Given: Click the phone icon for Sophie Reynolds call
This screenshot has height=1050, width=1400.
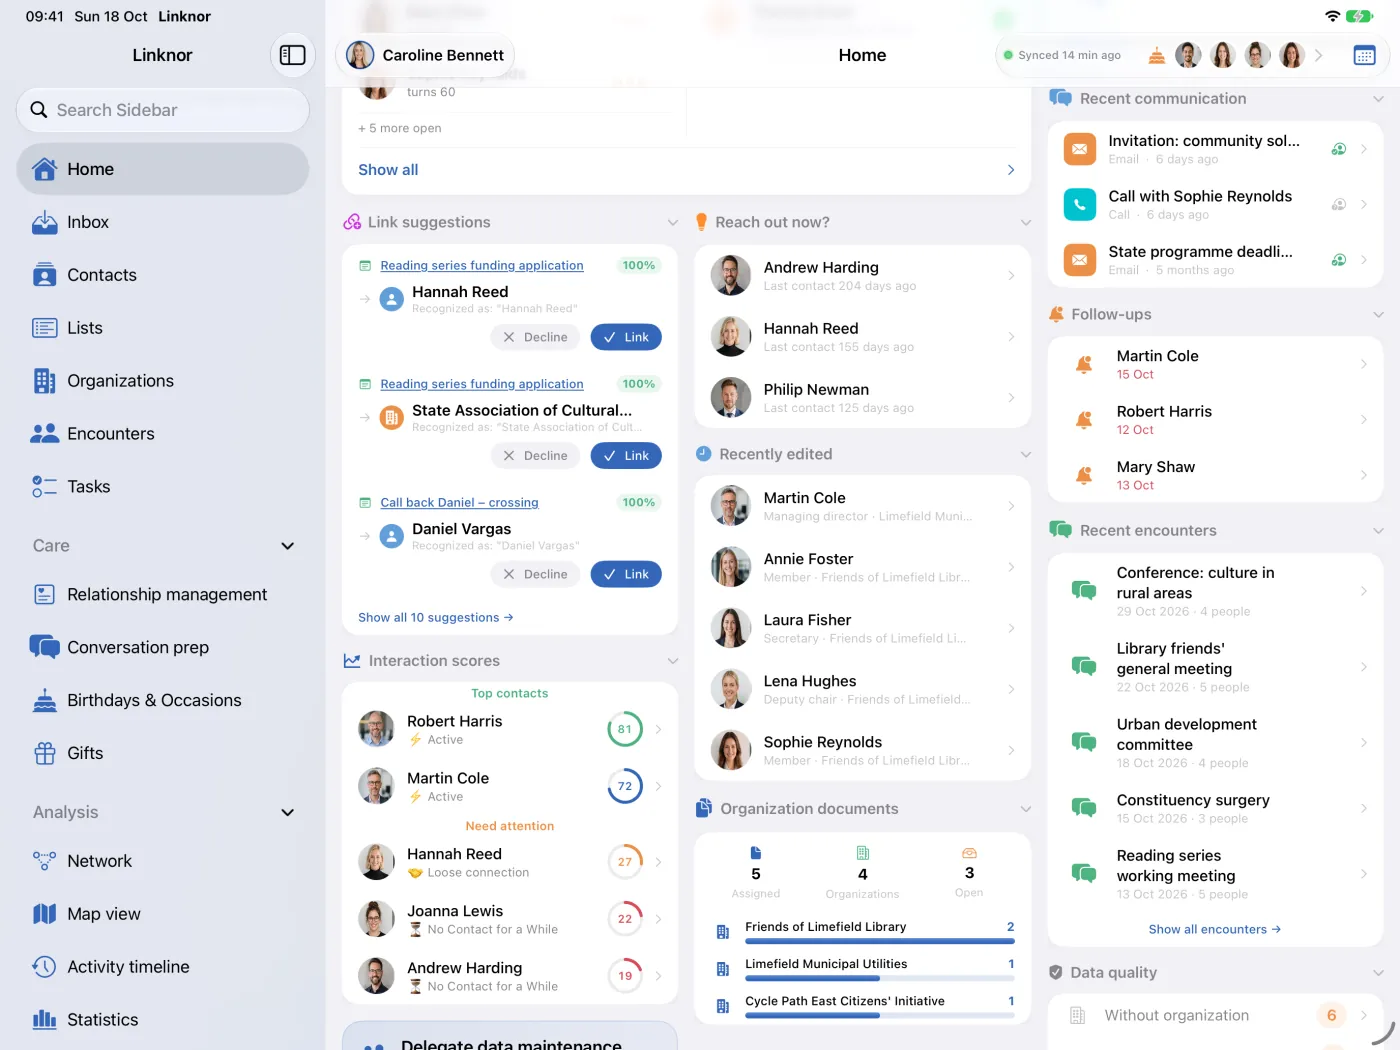Looking at the screenshot, I should point(1079,205).
